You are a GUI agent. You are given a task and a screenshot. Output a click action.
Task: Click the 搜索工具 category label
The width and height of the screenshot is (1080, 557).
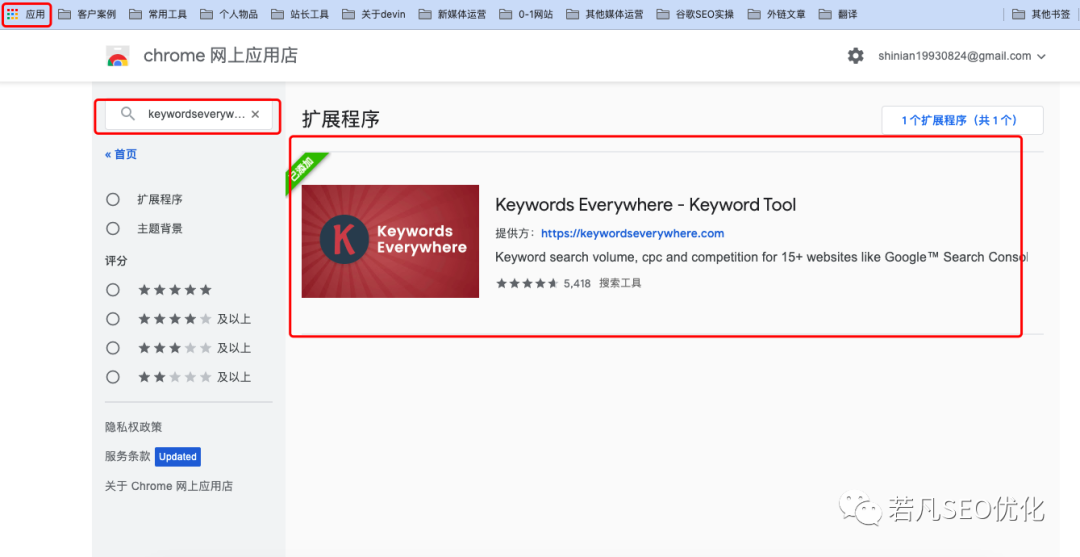pyautogui.click(x=620, y=283)
